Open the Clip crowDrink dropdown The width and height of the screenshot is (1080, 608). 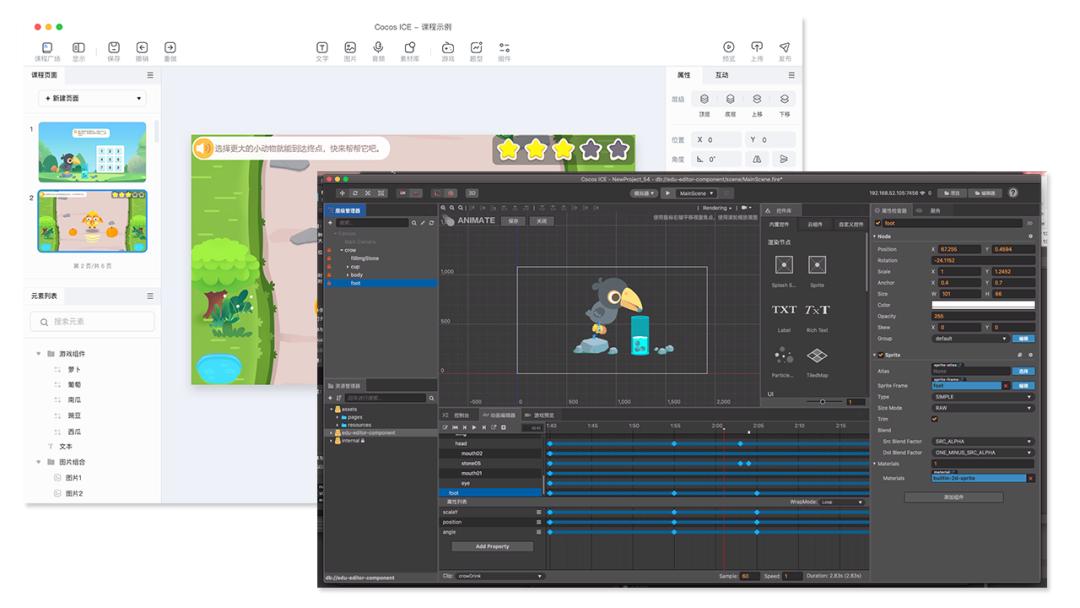point(500,576)
